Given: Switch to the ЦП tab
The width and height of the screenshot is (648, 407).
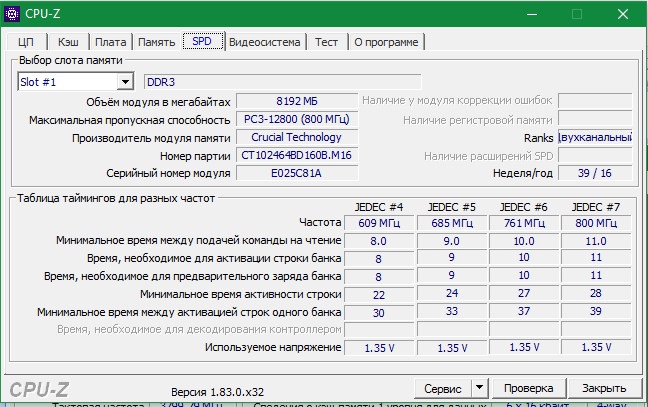Looking at the screenshot, I should coord(26,42).
